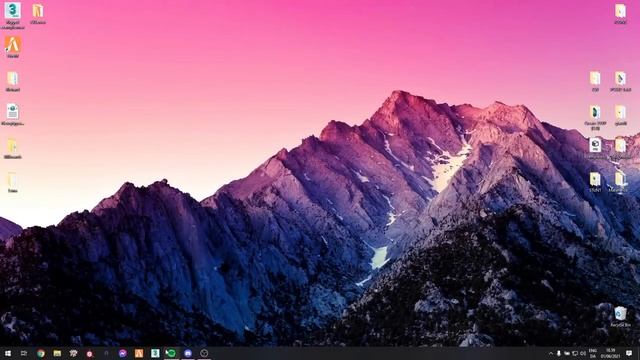
Task: Open the purple Messenger taskbar icon
Action: click(x=122, y=353)
